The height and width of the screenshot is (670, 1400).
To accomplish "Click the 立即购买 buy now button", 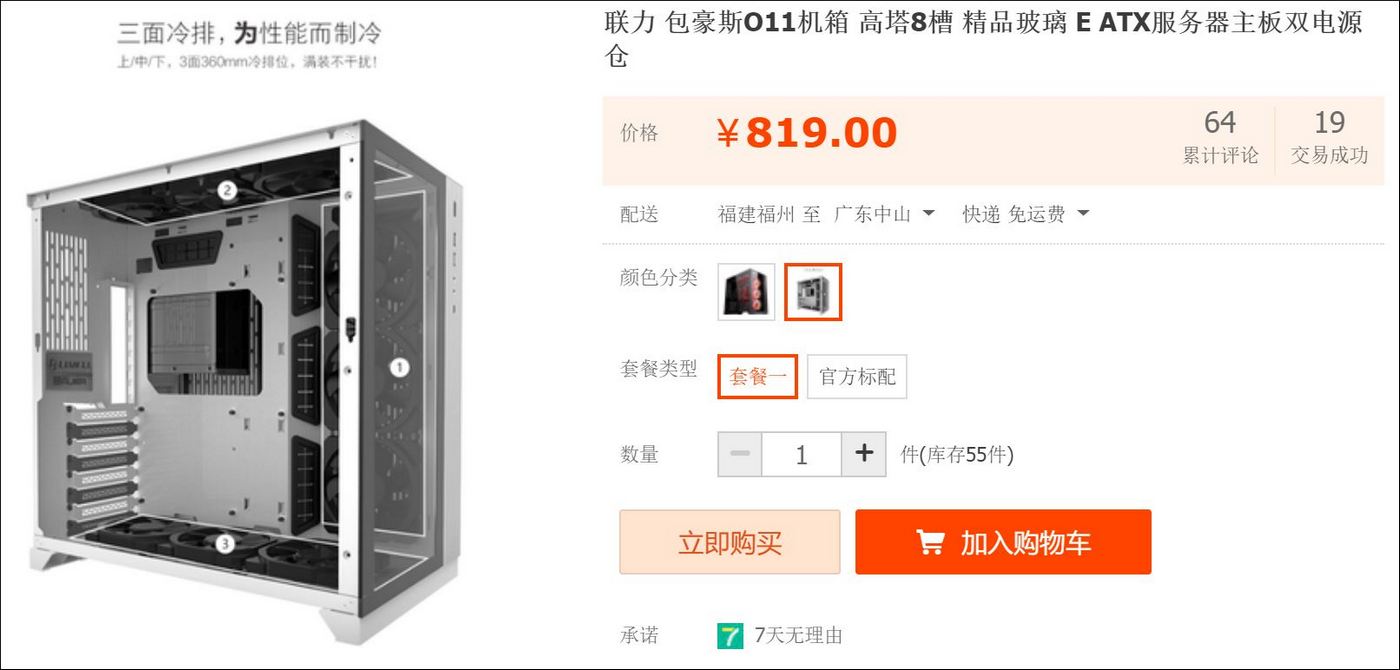I will [730, 542].
